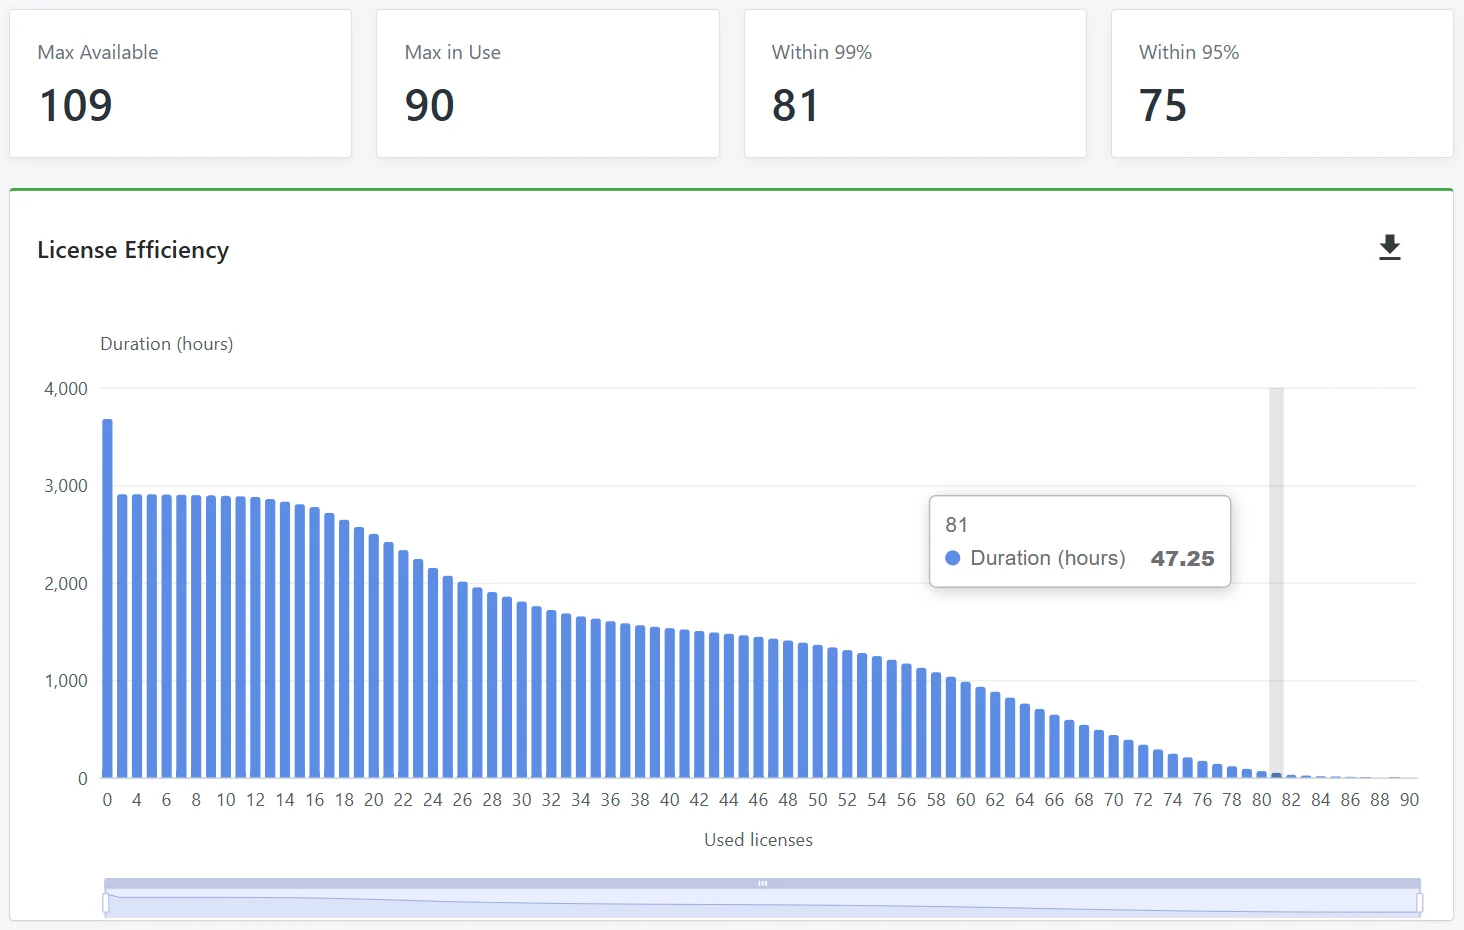1464x930 pixels.
Task: Click the x-axis label 60
Action: tap(966, 800)
